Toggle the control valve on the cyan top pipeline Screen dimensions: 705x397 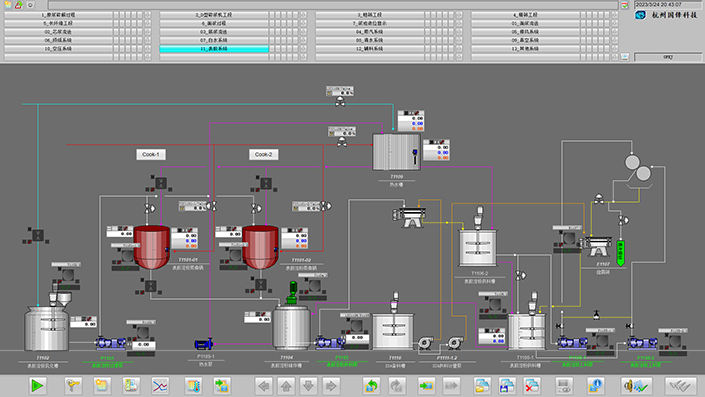(340, 102)
